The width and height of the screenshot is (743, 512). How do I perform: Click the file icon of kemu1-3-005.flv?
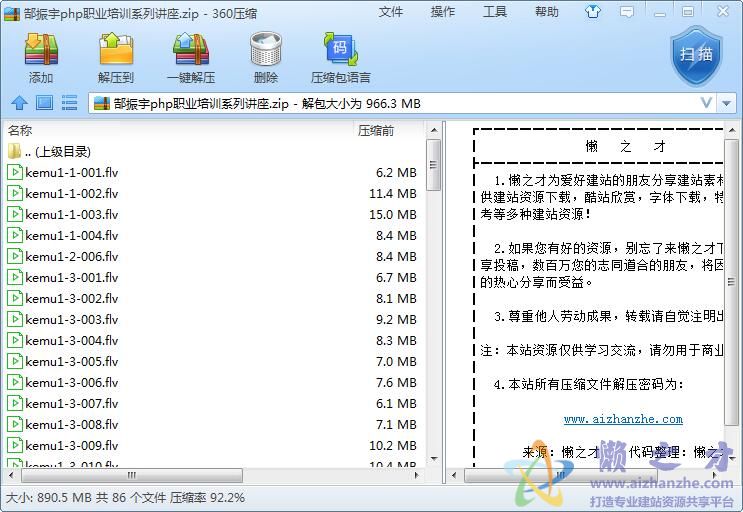(x=15, y=361)
